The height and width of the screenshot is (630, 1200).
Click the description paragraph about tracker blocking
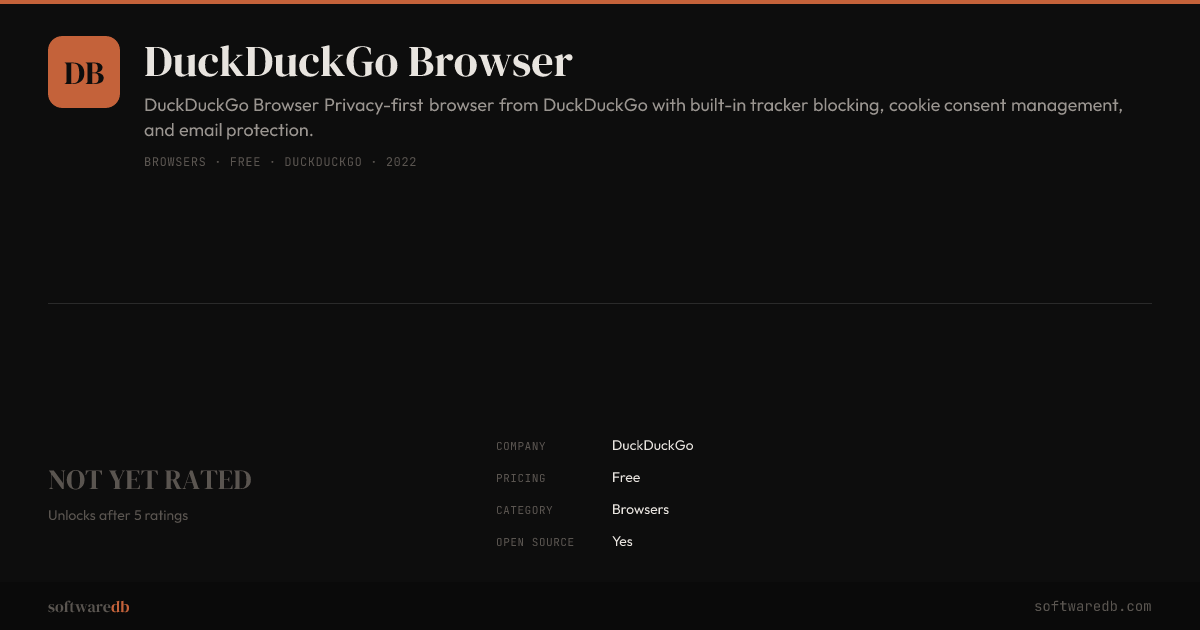(634, 117)
